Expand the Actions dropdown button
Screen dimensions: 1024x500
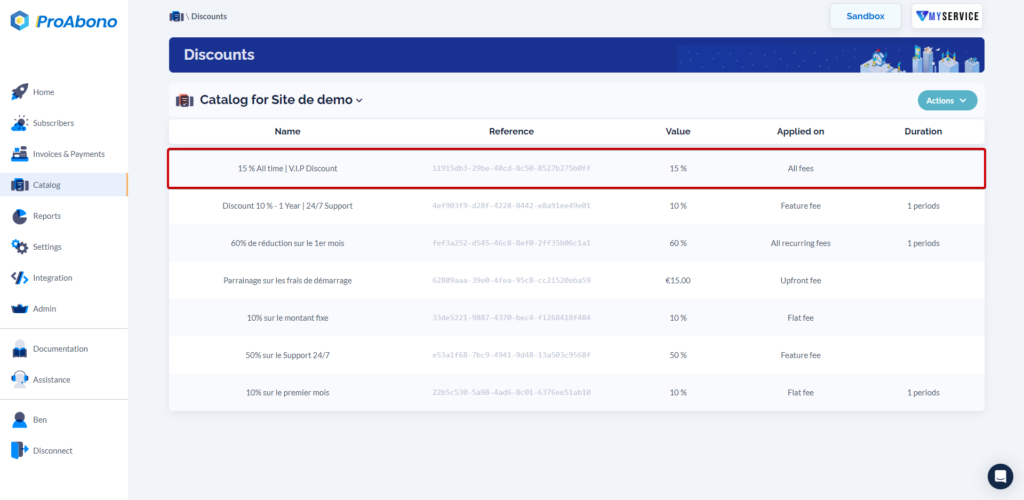click(x=947, y=101)
